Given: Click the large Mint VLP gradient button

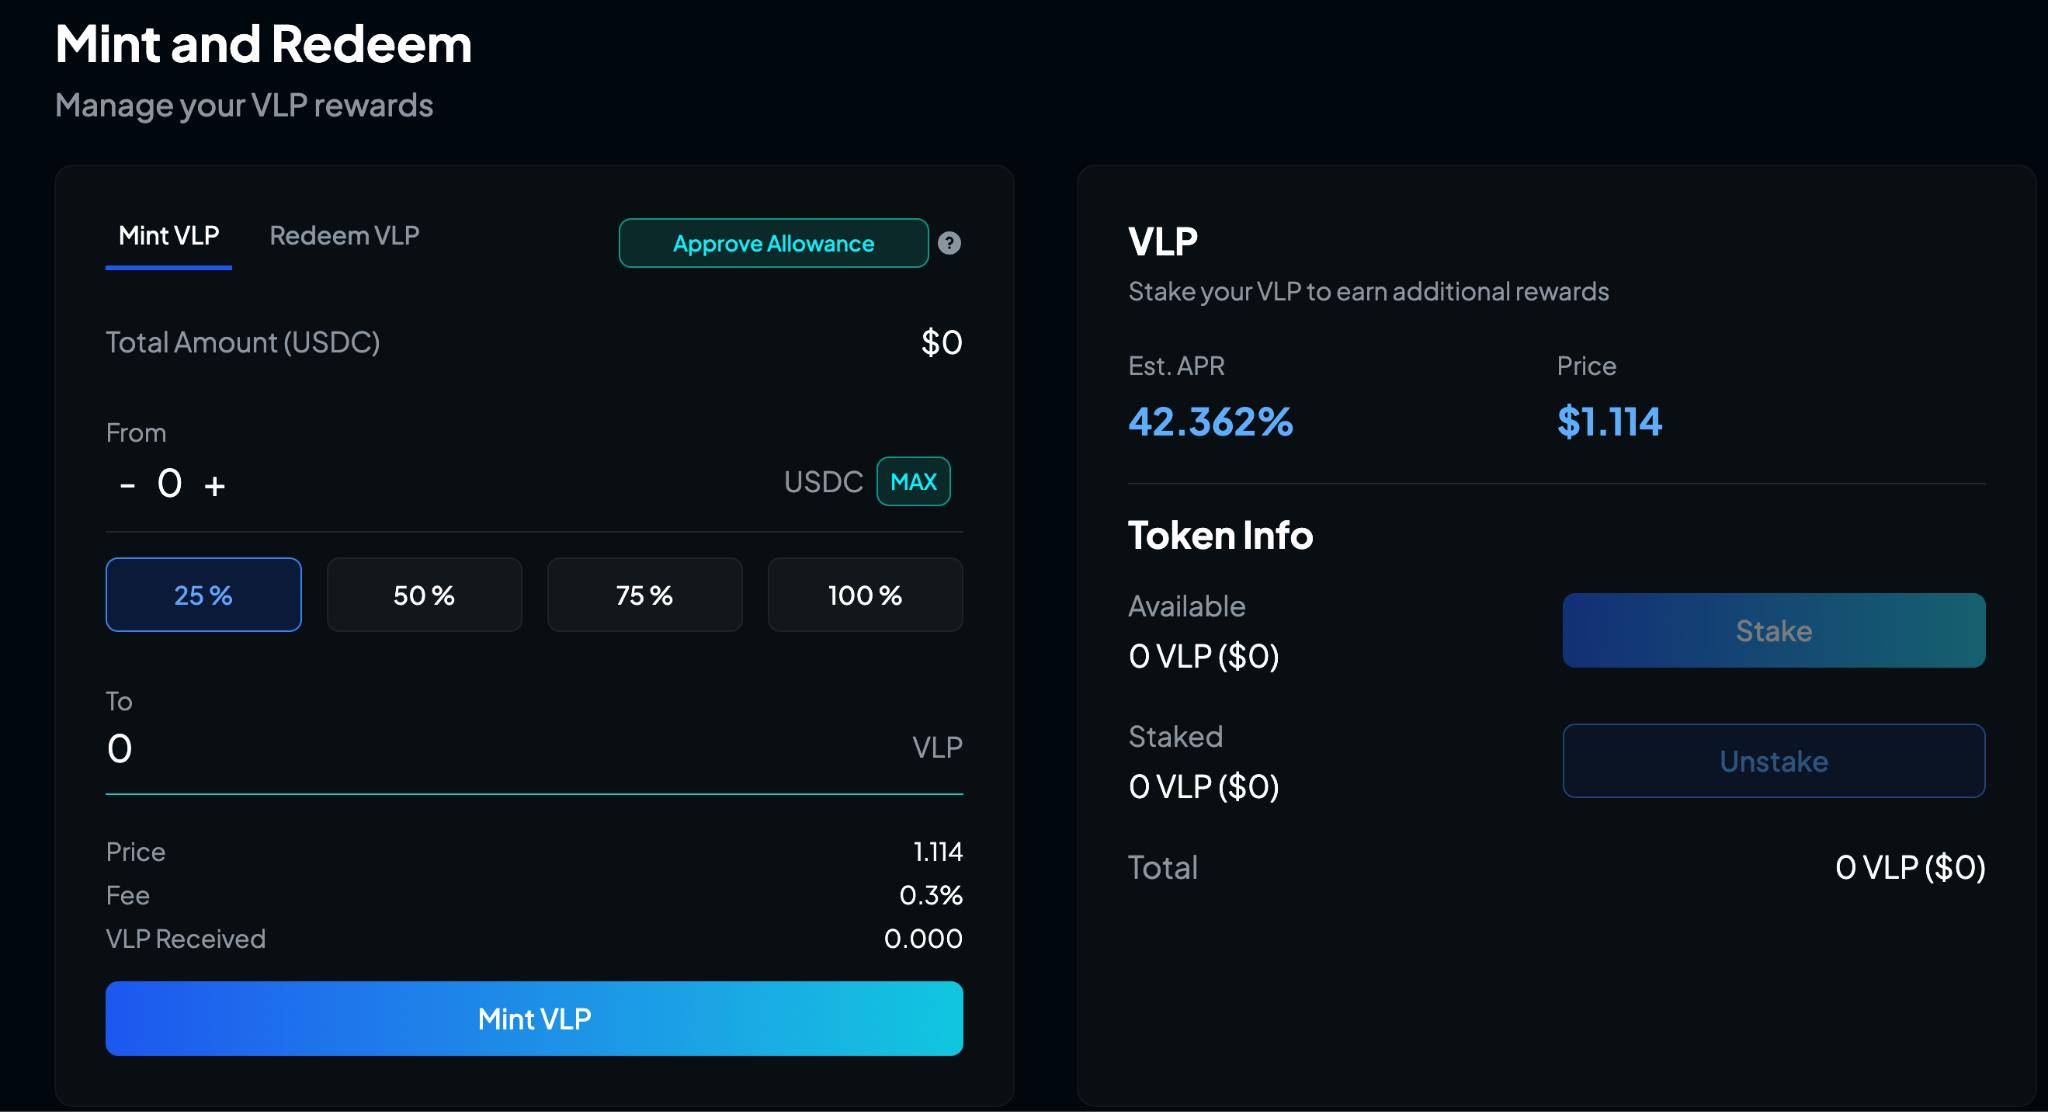Looking at the screenshot, I should click(x=534, y=1018).
